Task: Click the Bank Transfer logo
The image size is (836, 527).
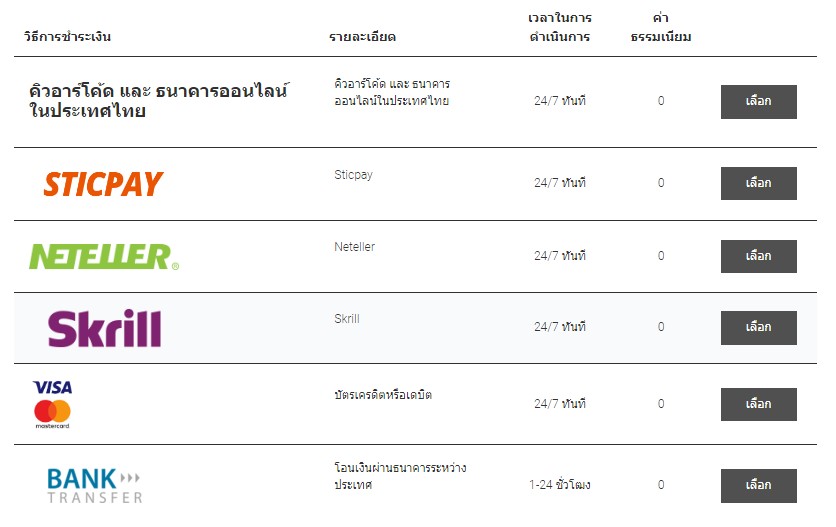Action: [95, 485]
